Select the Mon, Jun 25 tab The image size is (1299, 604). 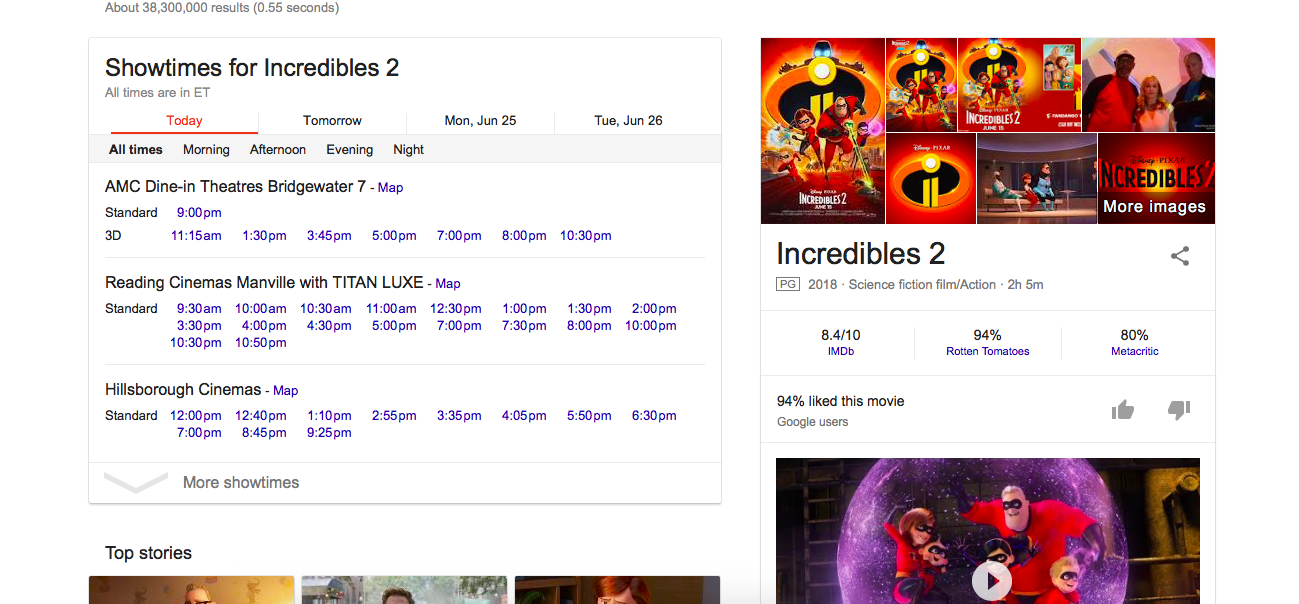tap(480, 121)
